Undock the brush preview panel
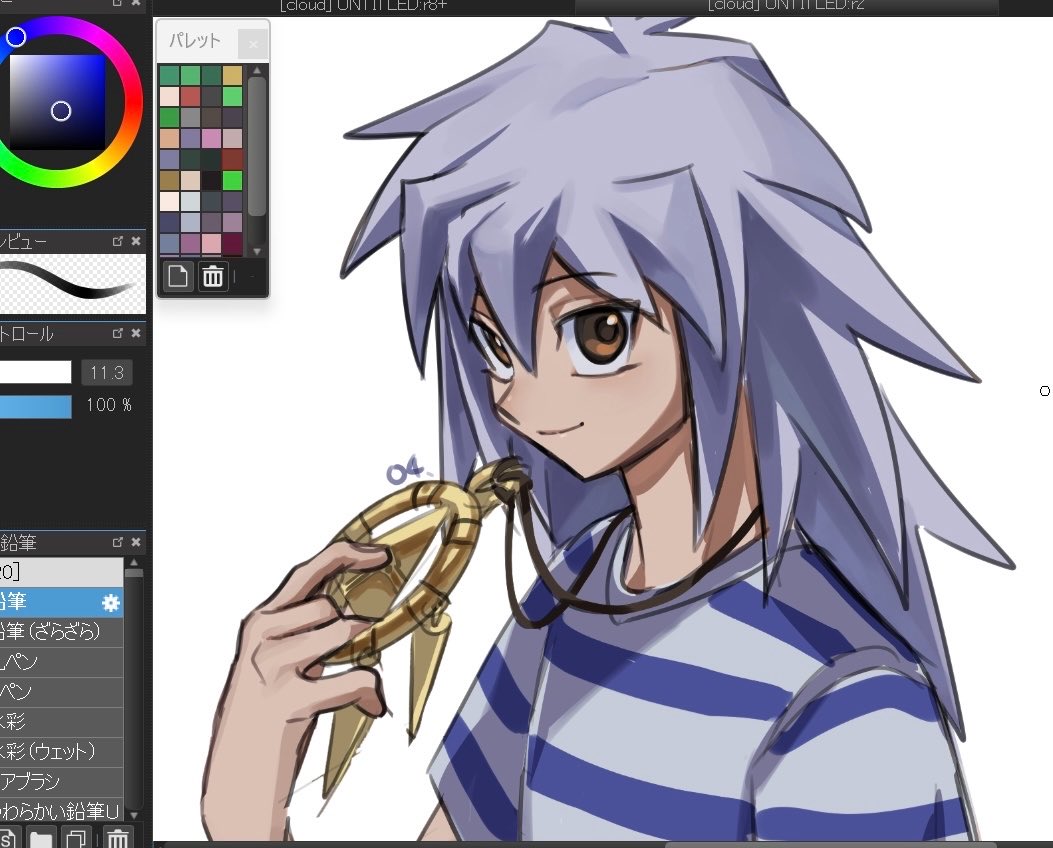The width and height of the screenshot is (1053, 848). (118, 241)
